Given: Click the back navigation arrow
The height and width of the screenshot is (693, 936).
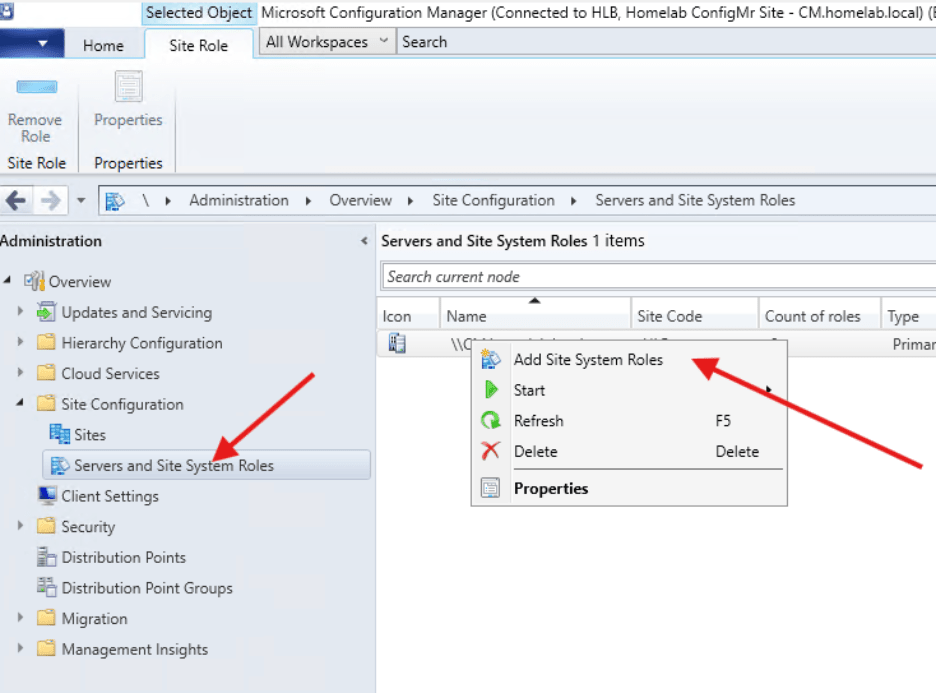Looking at the screenshot, I should pyautogui.click(x=16, y=200).
